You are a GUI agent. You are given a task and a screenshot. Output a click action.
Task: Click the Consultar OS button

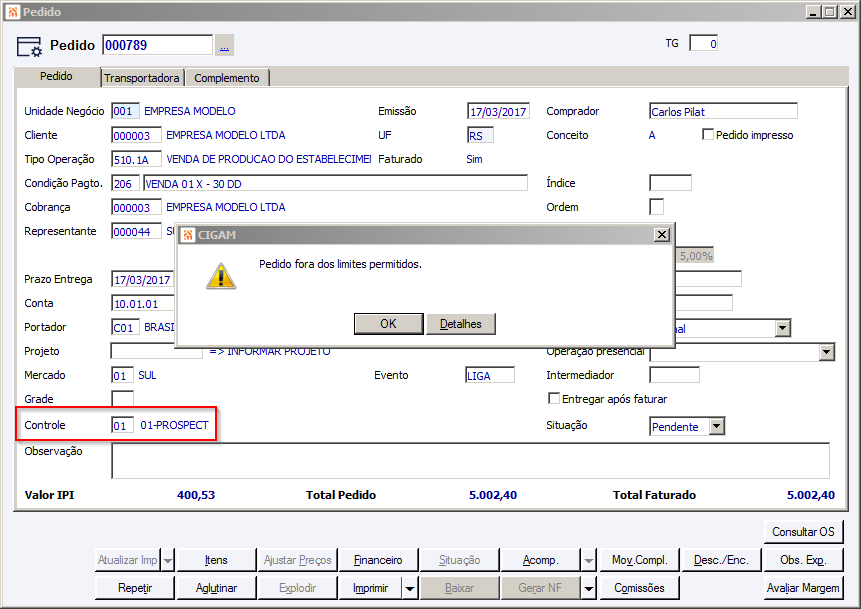coord(803,532)
